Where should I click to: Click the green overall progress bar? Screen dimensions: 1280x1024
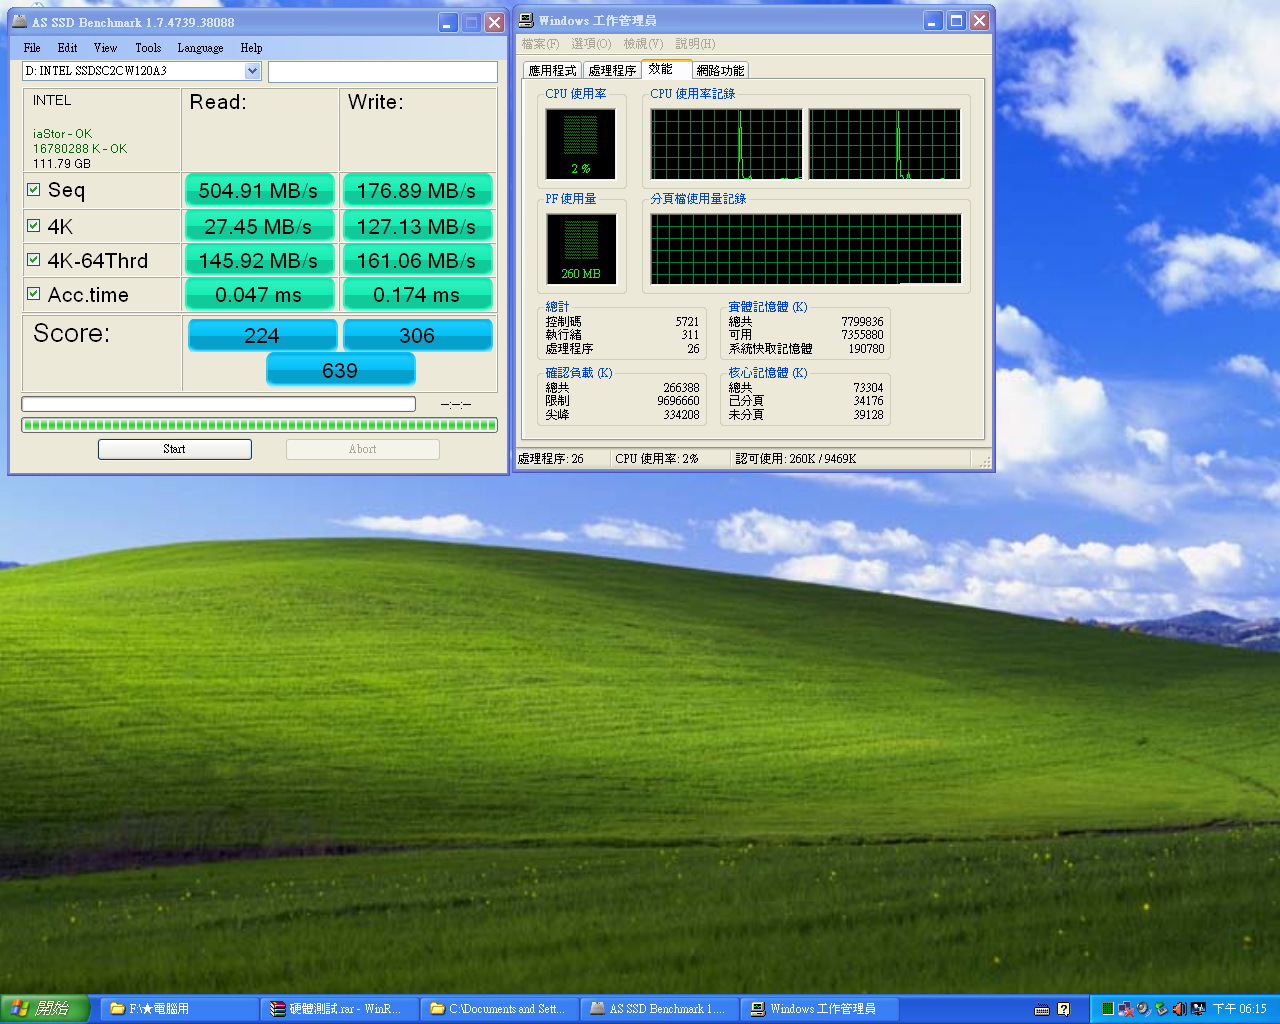[259, 425]
